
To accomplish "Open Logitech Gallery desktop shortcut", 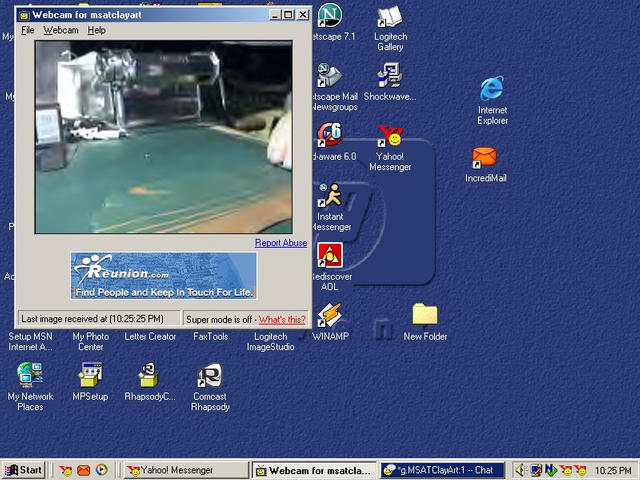I will [x=390, y=17].
